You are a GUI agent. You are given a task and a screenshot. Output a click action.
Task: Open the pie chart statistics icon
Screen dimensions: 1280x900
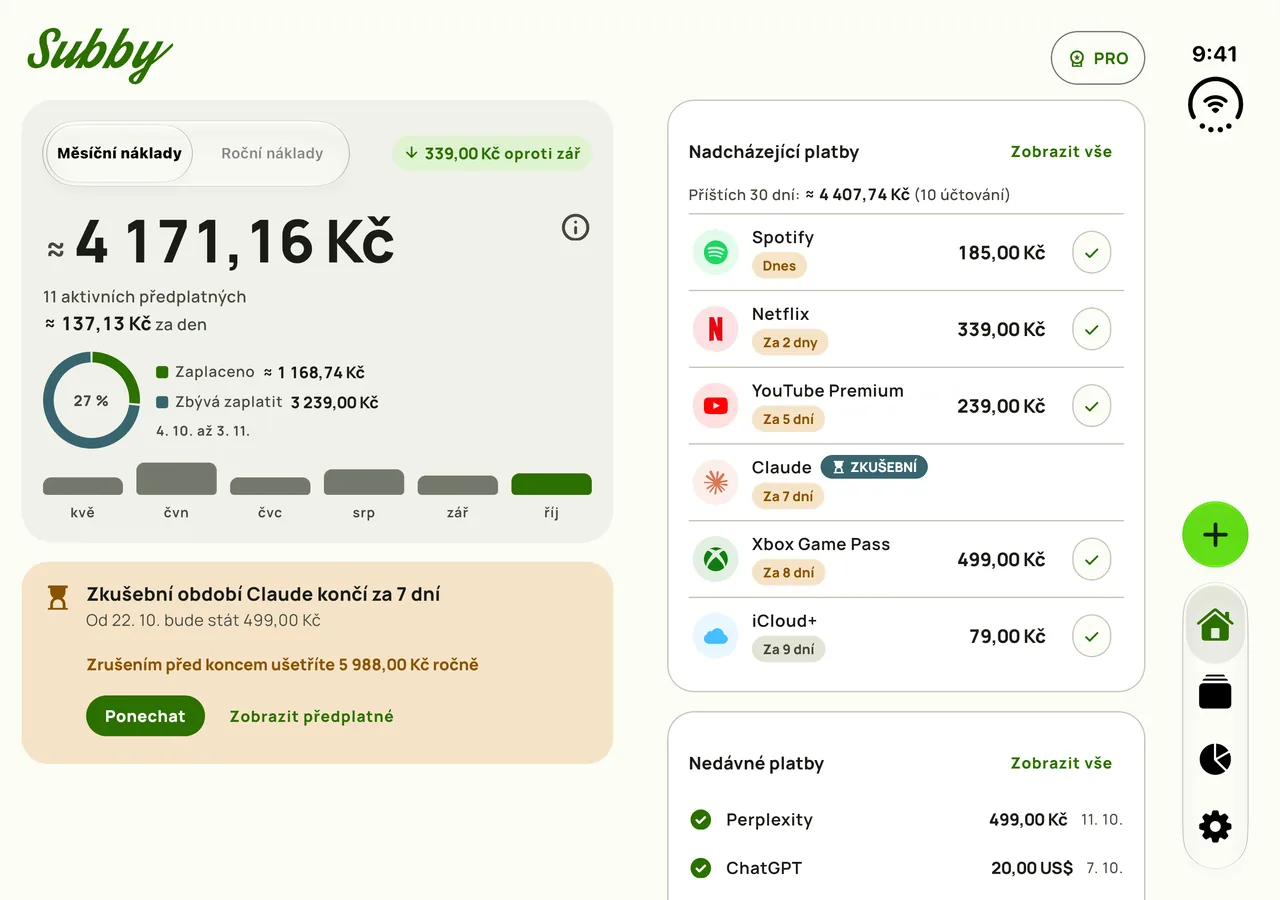1215,759
